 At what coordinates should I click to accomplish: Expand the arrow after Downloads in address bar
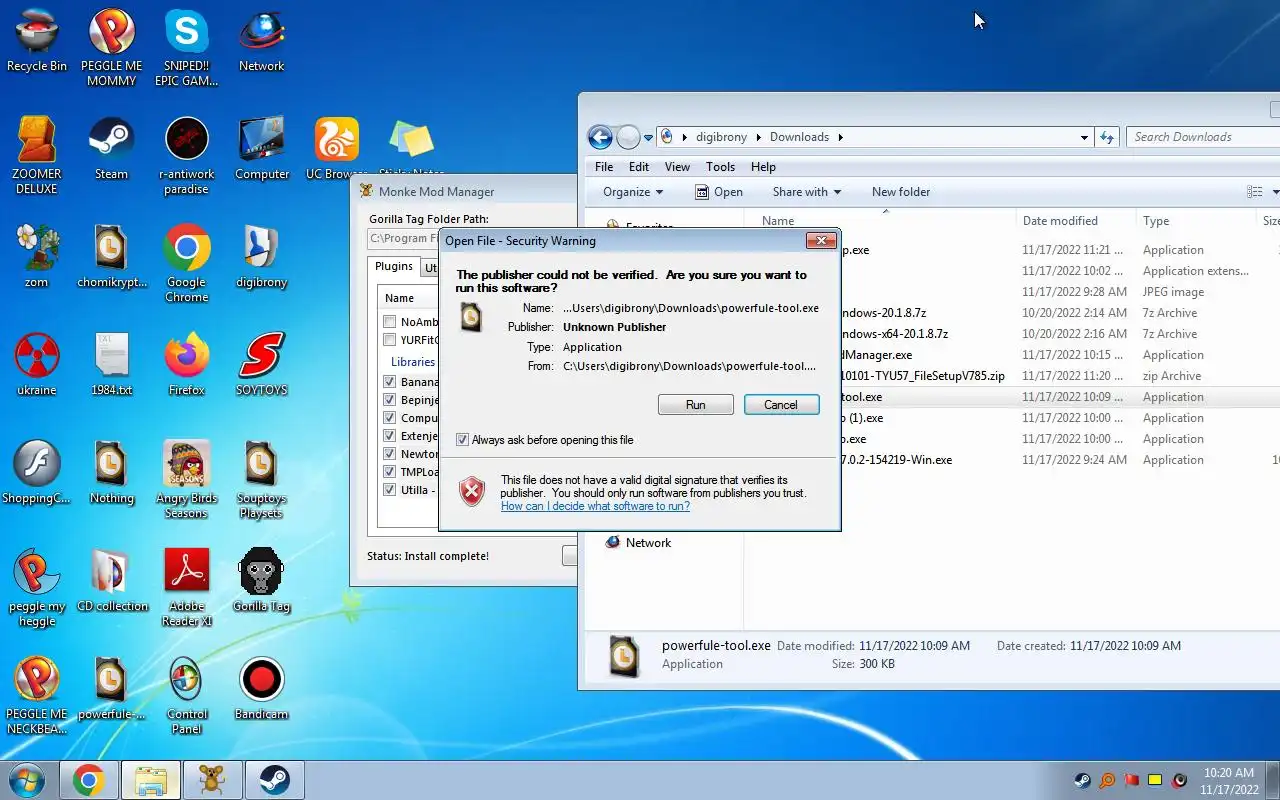tap(840, 137)
